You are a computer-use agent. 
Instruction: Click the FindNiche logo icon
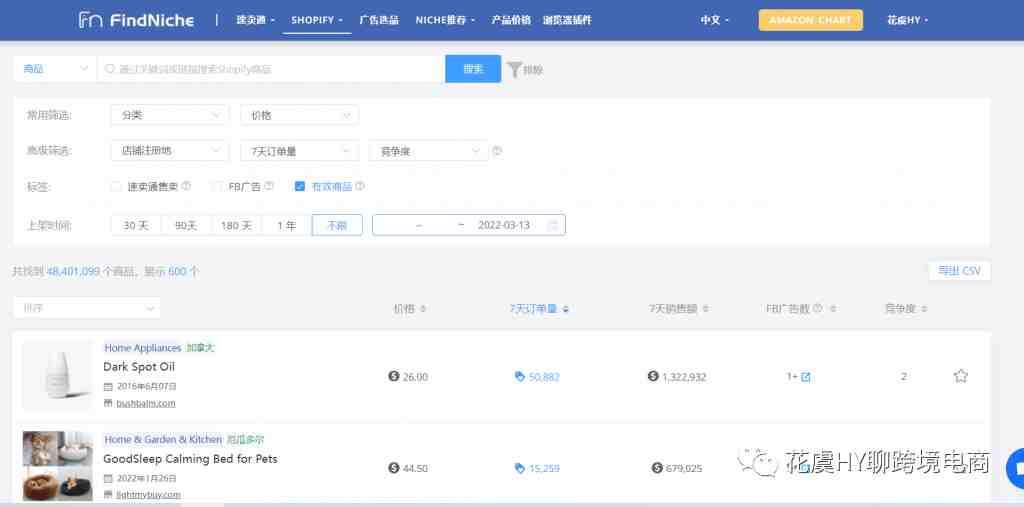click(x=90, y=20)
